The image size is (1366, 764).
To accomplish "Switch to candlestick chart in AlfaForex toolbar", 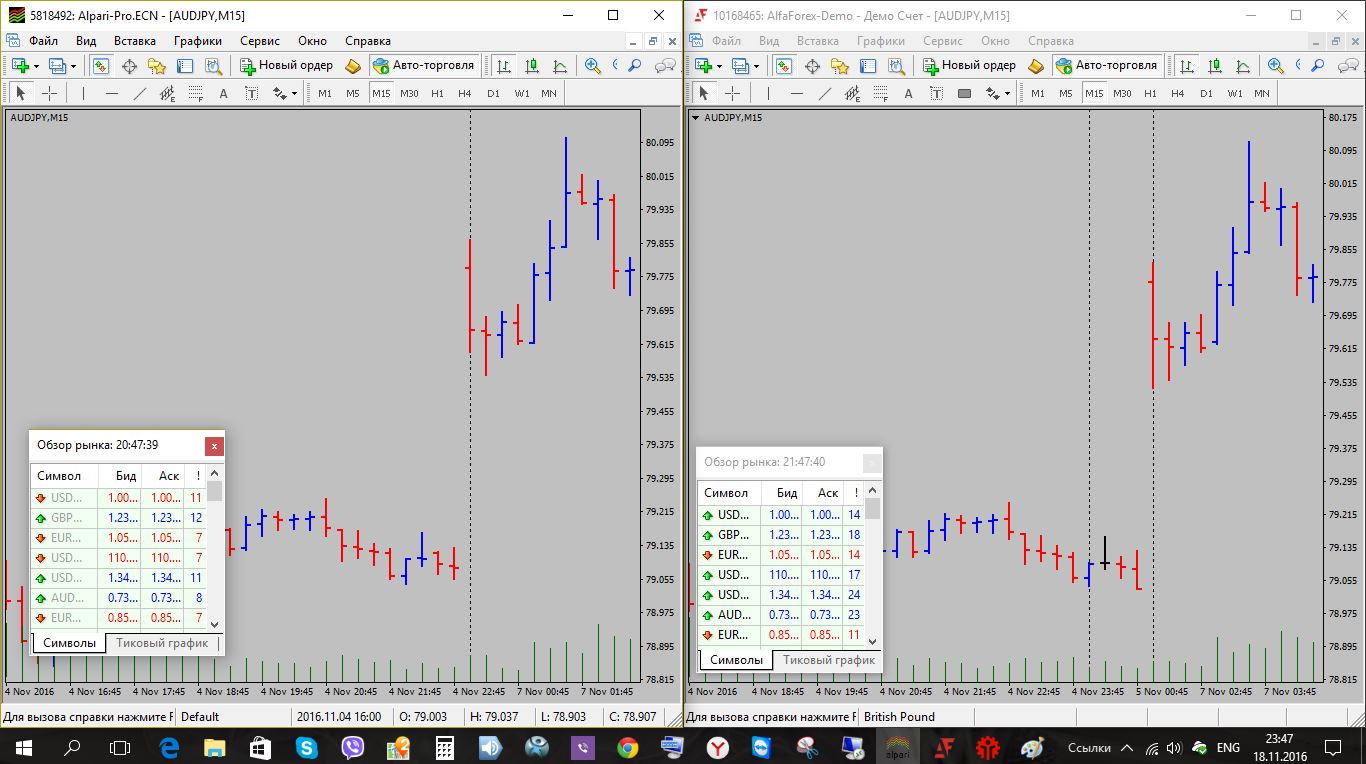I will click(x=1215, y=65).
